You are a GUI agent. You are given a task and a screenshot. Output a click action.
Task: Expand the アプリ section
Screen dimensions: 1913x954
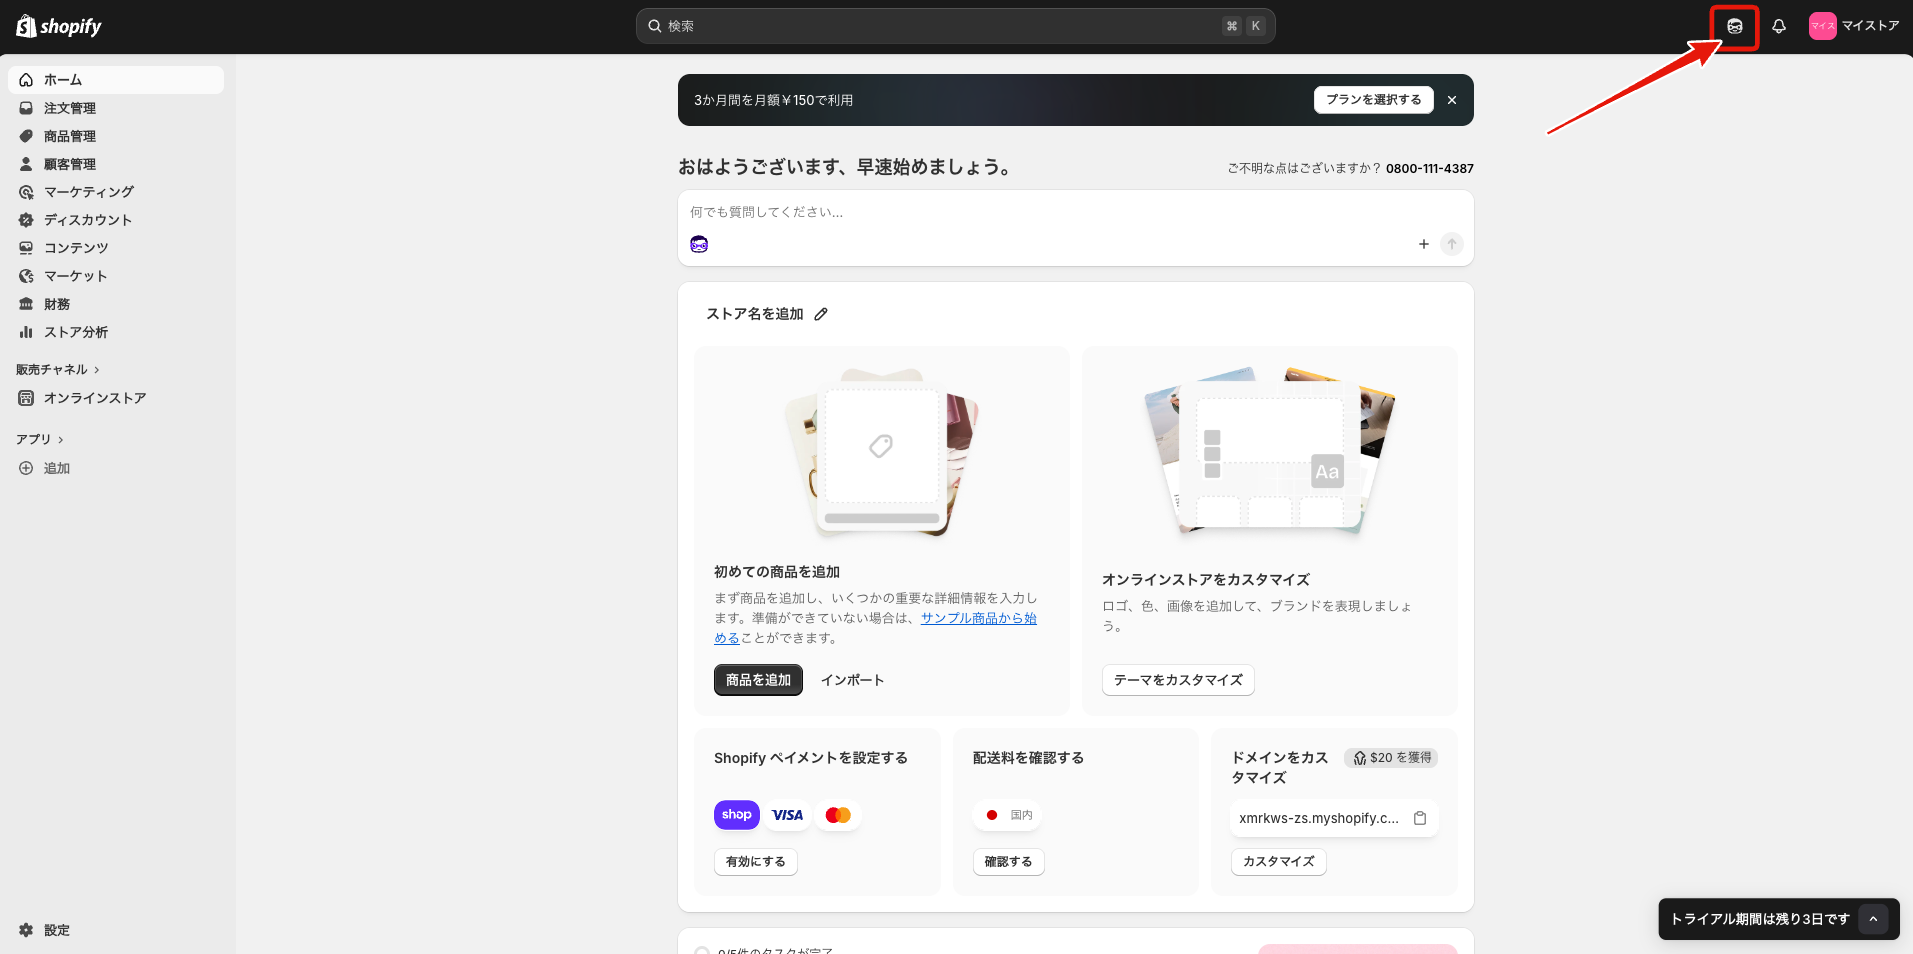(40, 439)
